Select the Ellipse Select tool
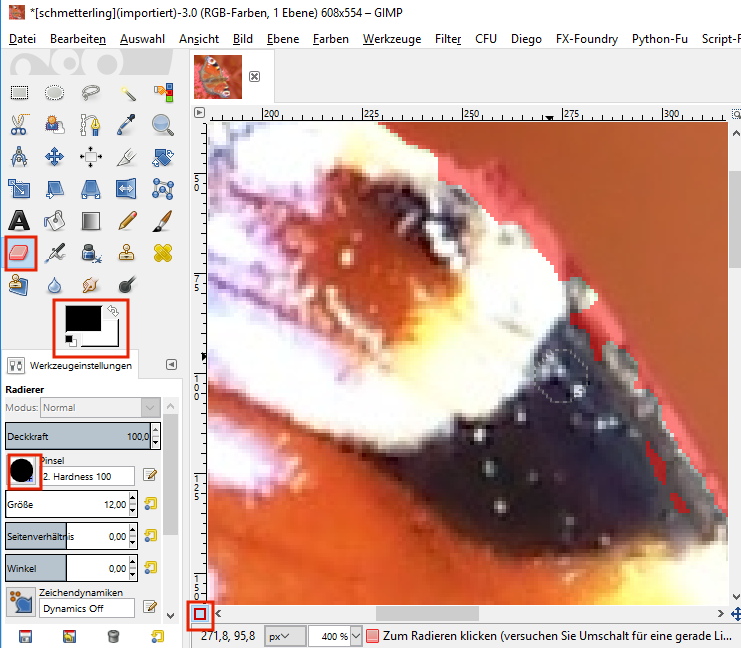 [54, 93]
